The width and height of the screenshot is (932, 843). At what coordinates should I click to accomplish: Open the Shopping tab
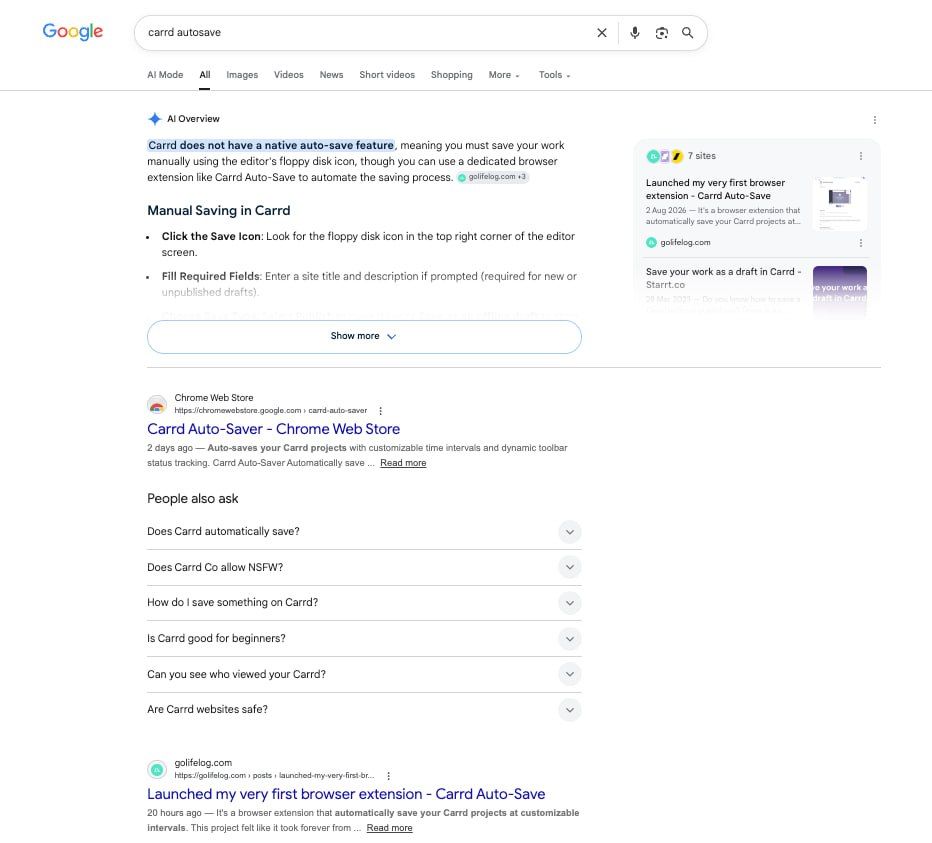coord(452,75)
